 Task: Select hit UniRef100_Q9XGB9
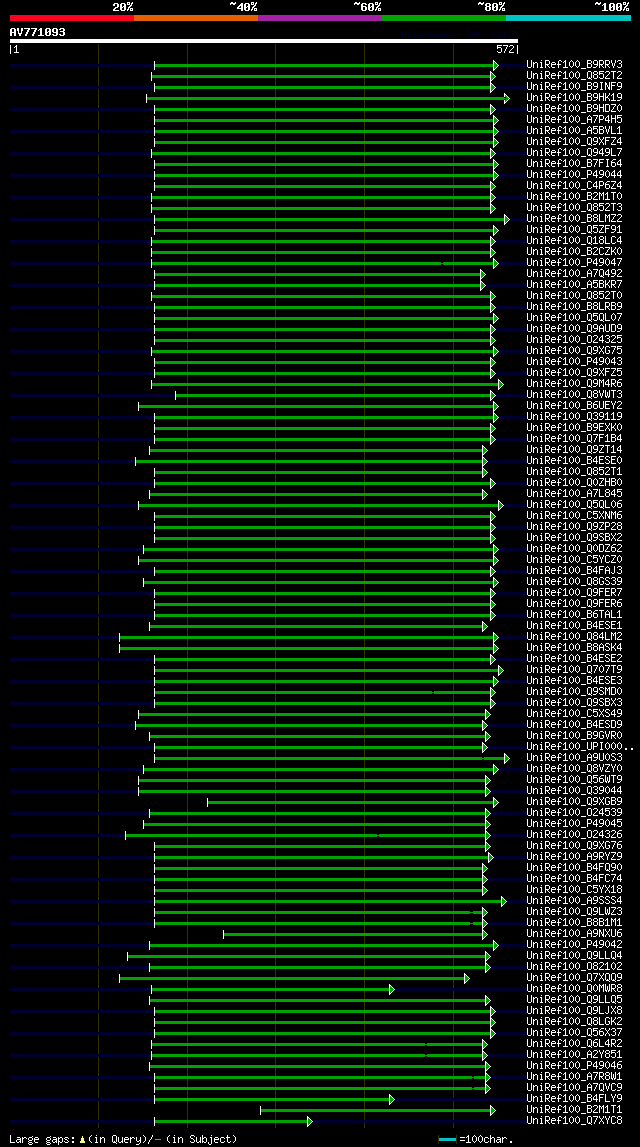(x=574, y=802)
